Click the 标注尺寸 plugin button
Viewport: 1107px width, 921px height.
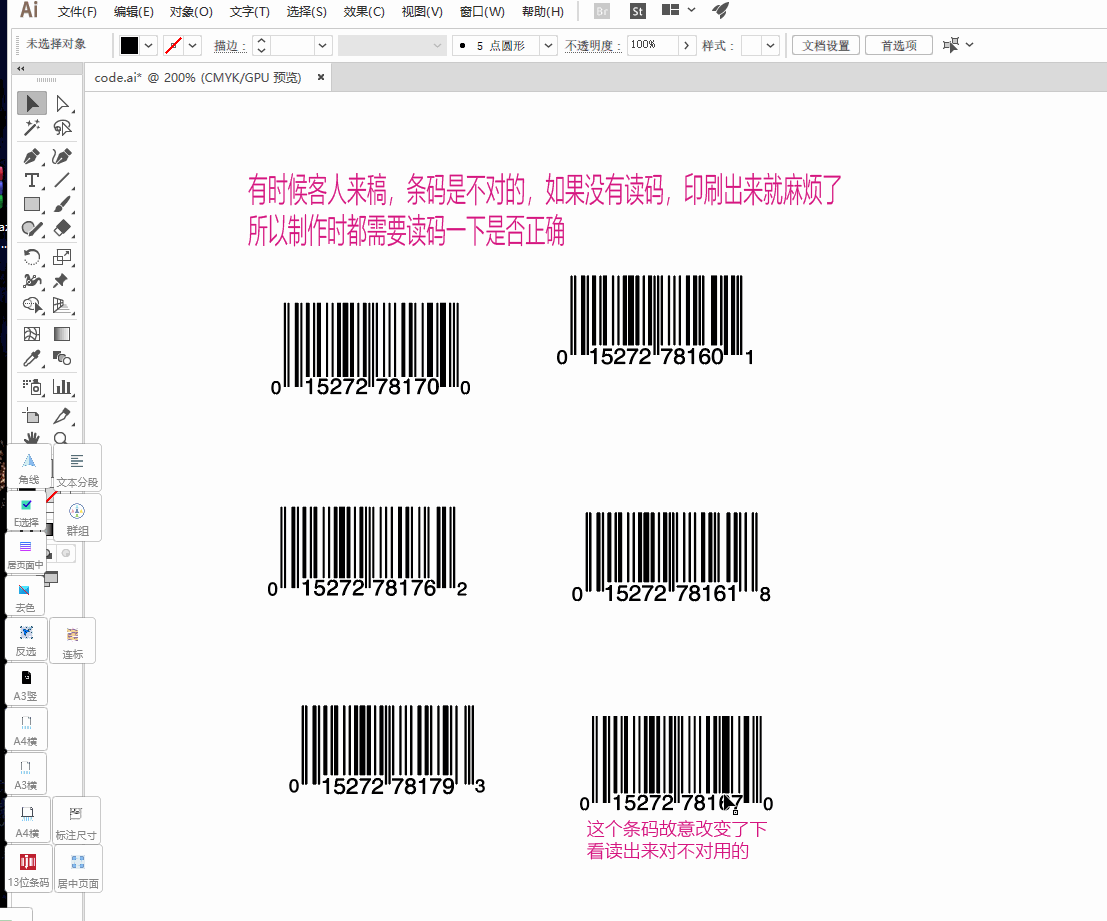point(76,821)
